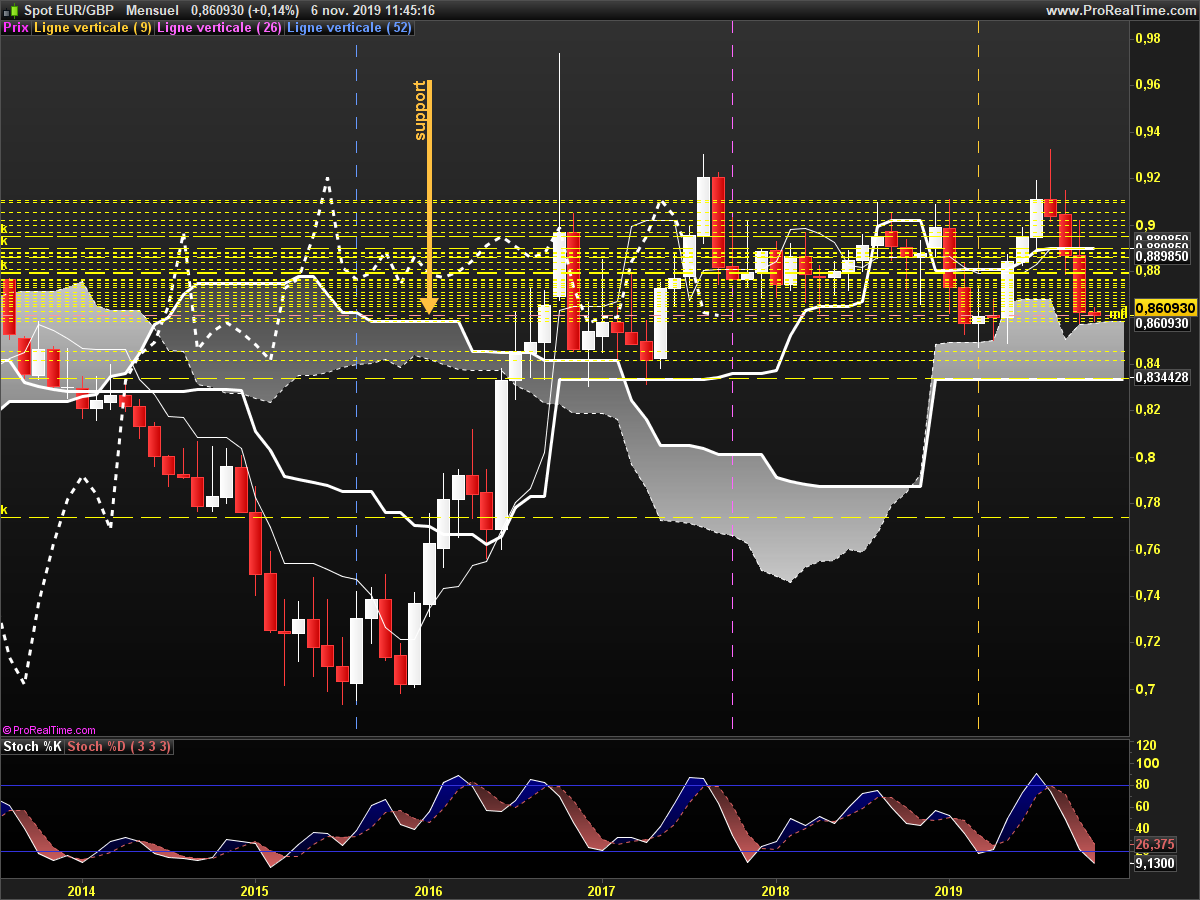Open Ligne verticale (9) settings label
This screenshot has width=1200, height=900.
tap(93, 28)
